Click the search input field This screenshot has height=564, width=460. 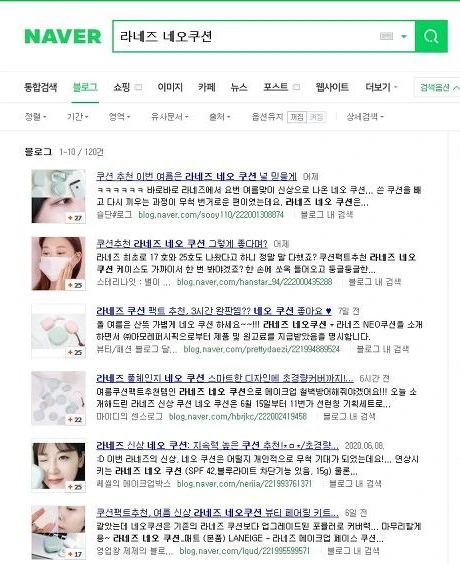point(247,36)
